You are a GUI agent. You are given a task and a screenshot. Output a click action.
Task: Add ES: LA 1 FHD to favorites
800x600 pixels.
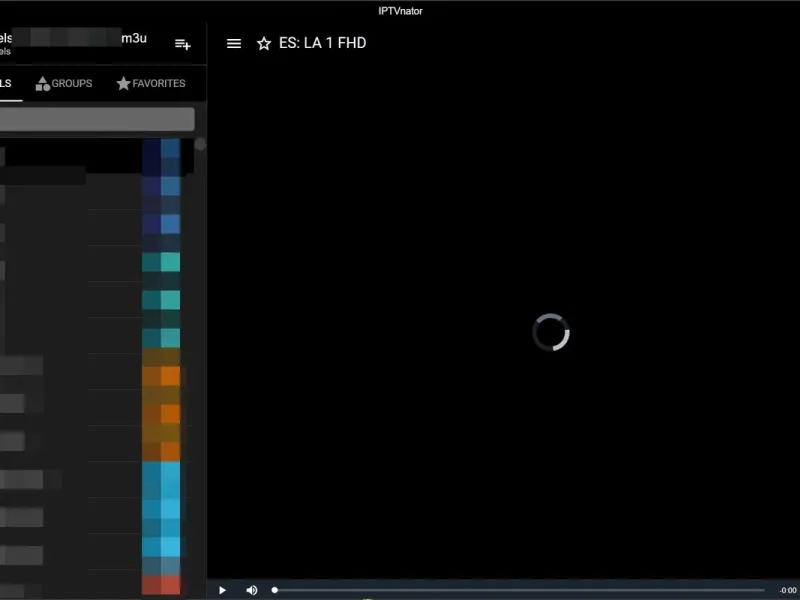[264, 43]
